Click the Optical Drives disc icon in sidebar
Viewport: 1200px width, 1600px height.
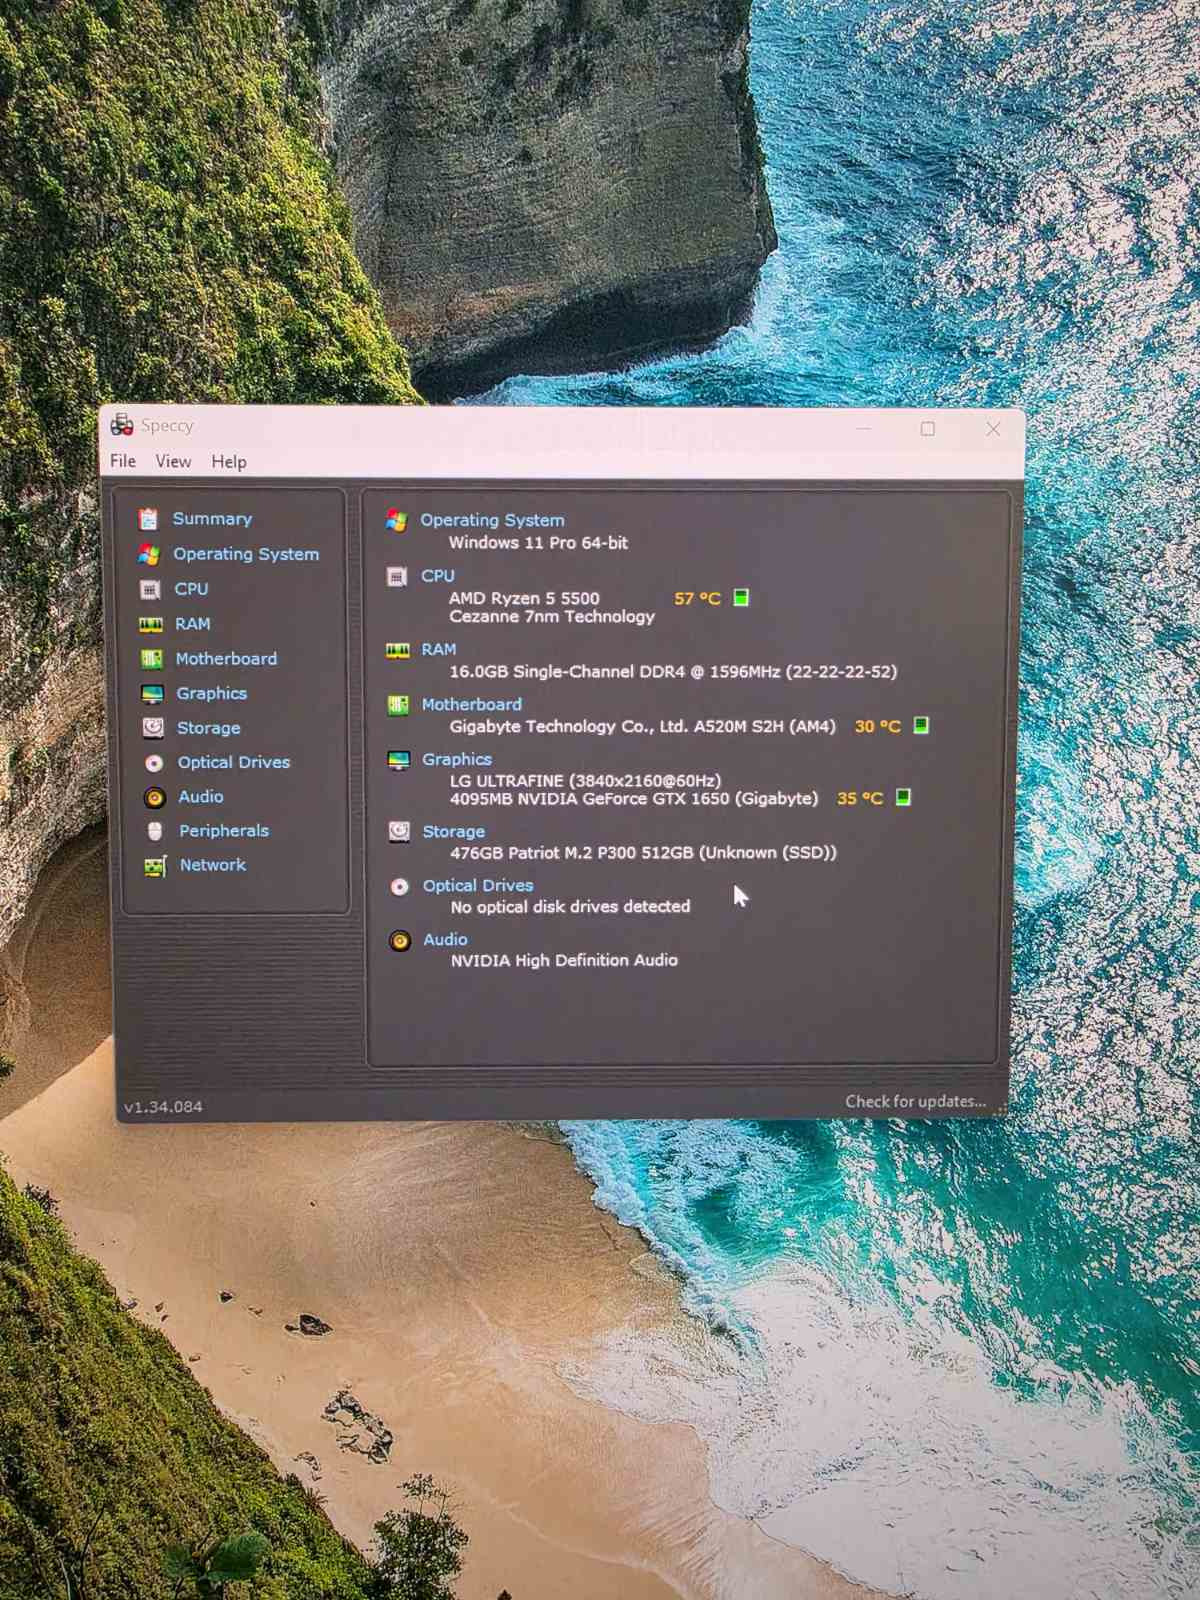click(153, 763)
